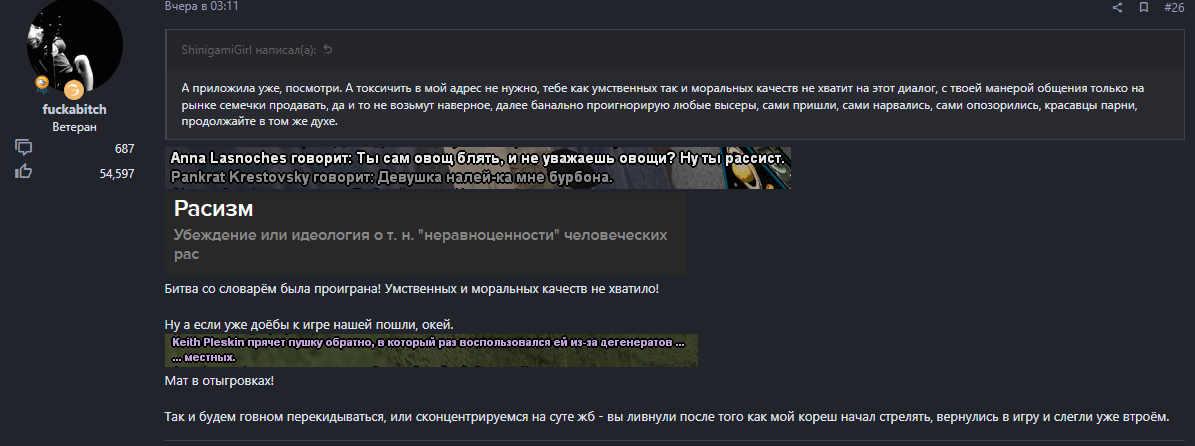Enlarge the Расизм dictionary definition image
Viewport: 1195px width, 446px height.
point(425,233)
